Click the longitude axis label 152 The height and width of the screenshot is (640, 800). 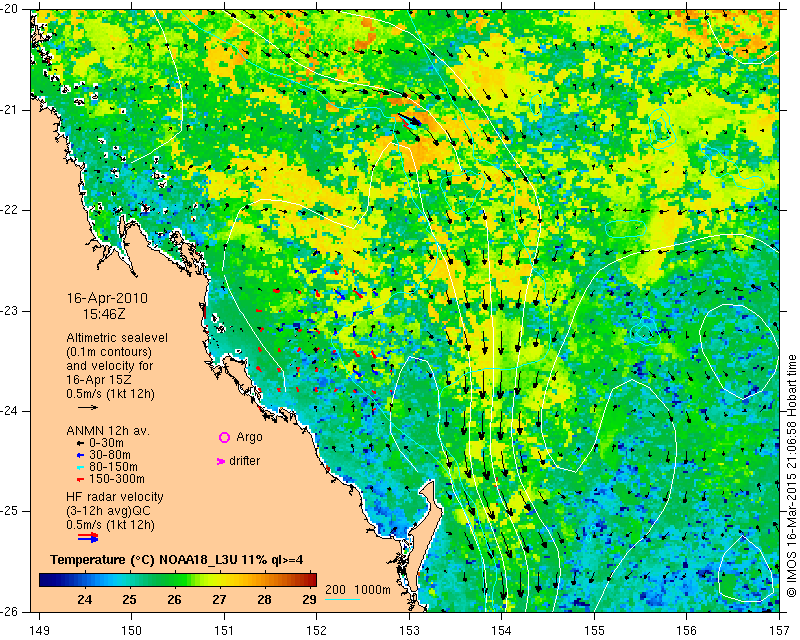pos(316,631)
